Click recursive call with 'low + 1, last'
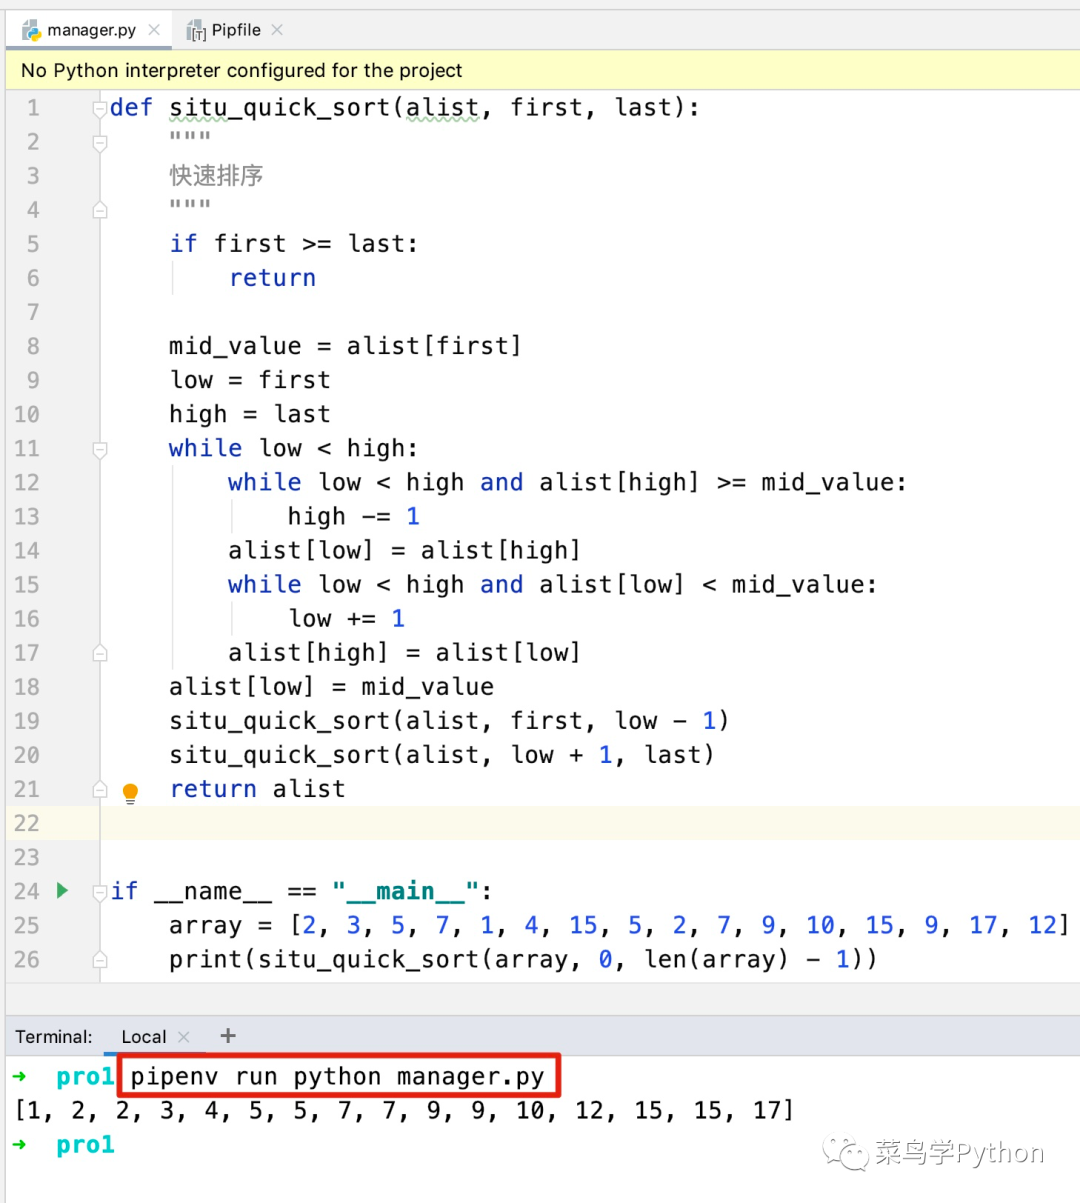The width and height of the screenshot is (1080, 1203). (x=441, y=755)
